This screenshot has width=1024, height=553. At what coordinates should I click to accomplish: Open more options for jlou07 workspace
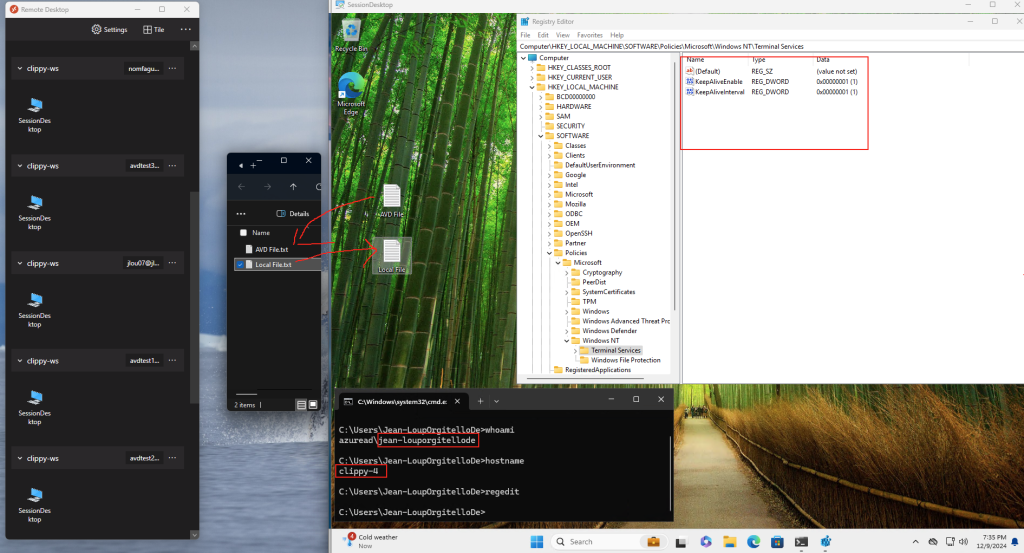tap(172, 263)
